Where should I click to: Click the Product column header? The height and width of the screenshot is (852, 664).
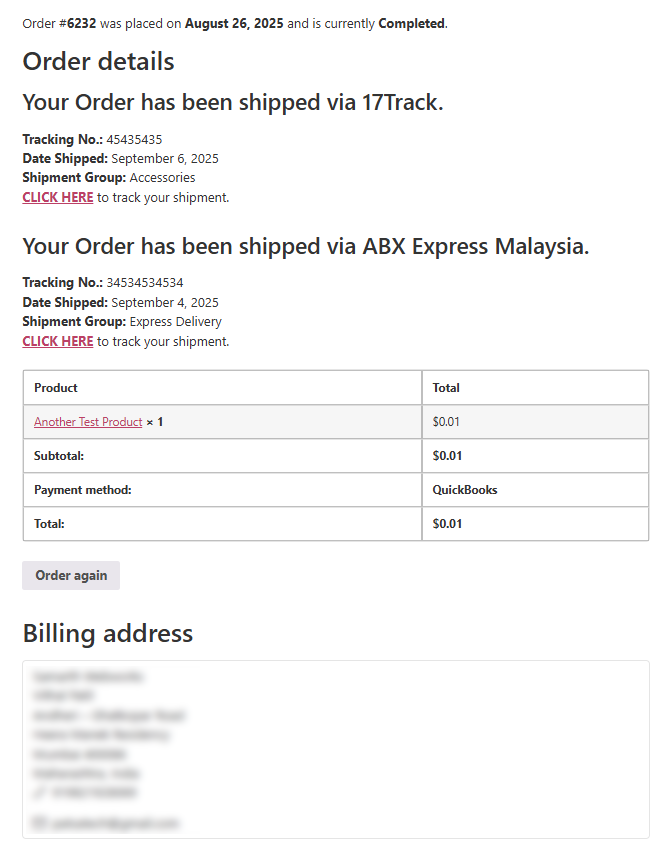(x=56, y=388)
